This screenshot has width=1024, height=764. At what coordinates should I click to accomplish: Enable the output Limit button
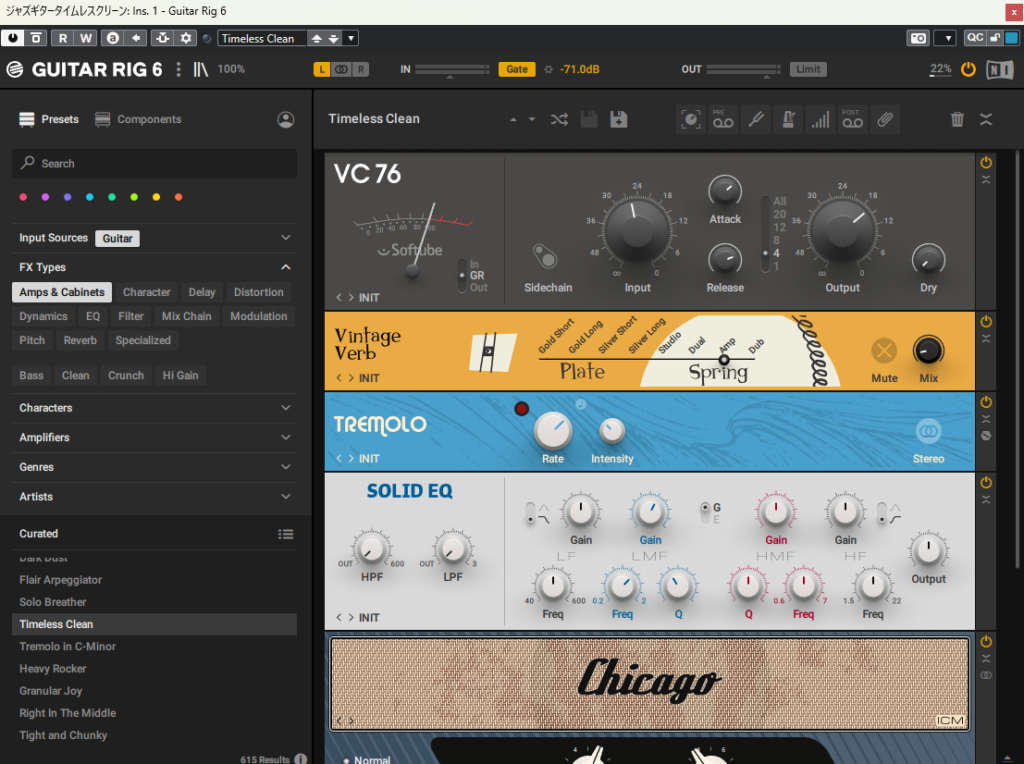pyautogui.click(x=808, y=69)
